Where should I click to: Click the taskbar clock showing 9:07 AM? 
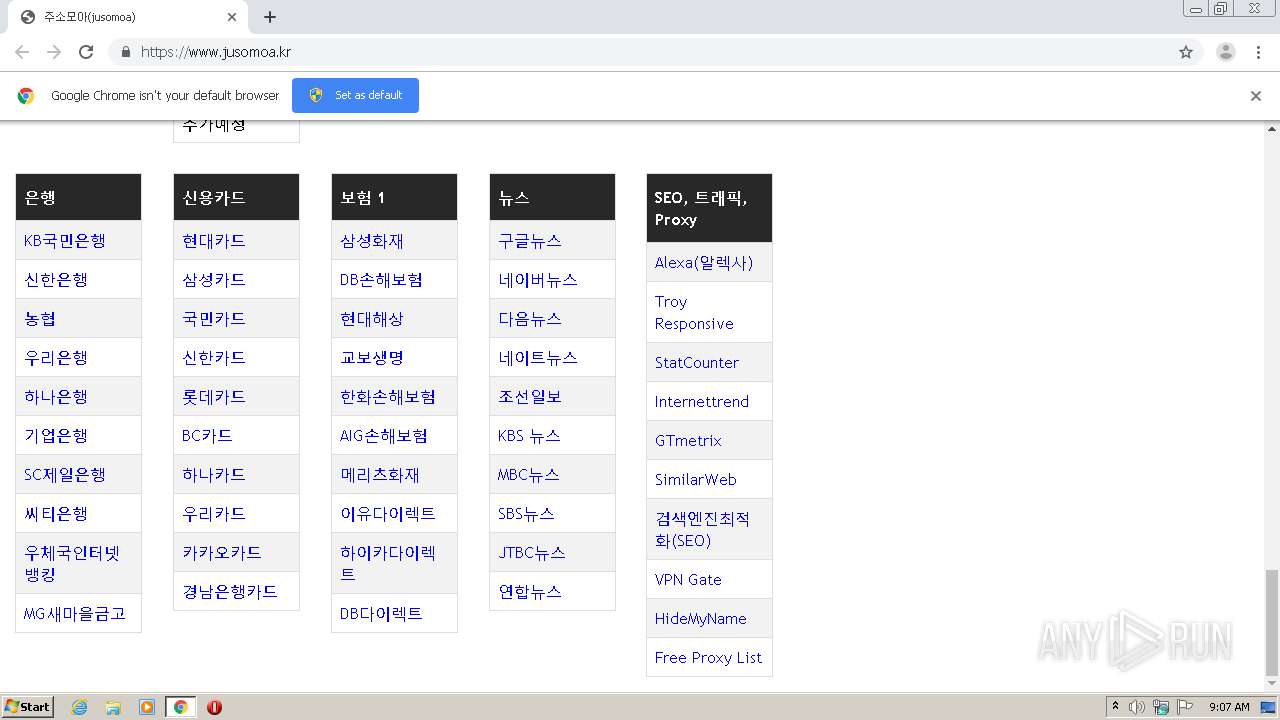point(1229,707)
